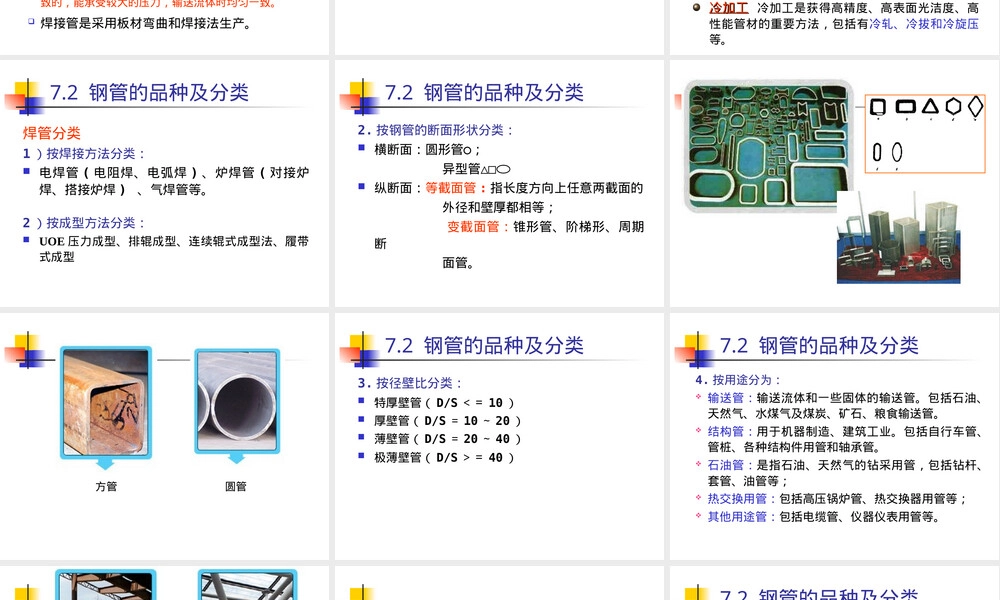This screenshot has width=1000, height=600.
Task: Click the 异型管 line with shape symbols
Action: (476, 169)
